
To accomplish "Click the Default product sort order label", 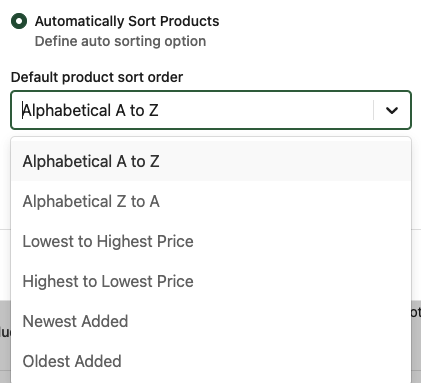I will click(97, 77).
